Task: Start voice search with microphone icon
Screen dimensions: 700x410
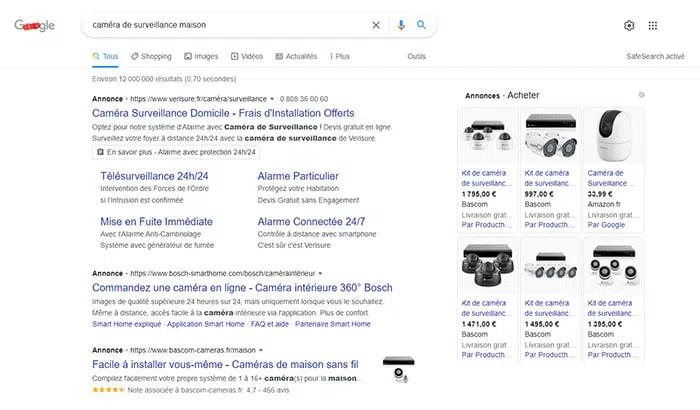Action: 401,25
